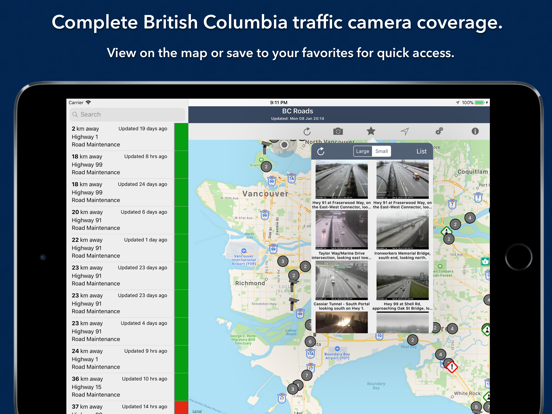Open settings via the gears icon
The image size is (552, 414).
[439, 131]
